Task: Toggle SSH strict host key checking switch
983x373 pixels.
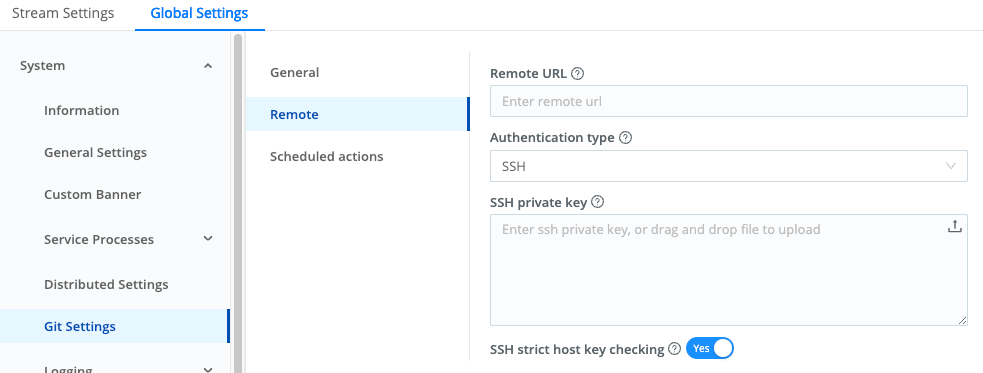Action: pyautogui.click(x=710, y=348)
